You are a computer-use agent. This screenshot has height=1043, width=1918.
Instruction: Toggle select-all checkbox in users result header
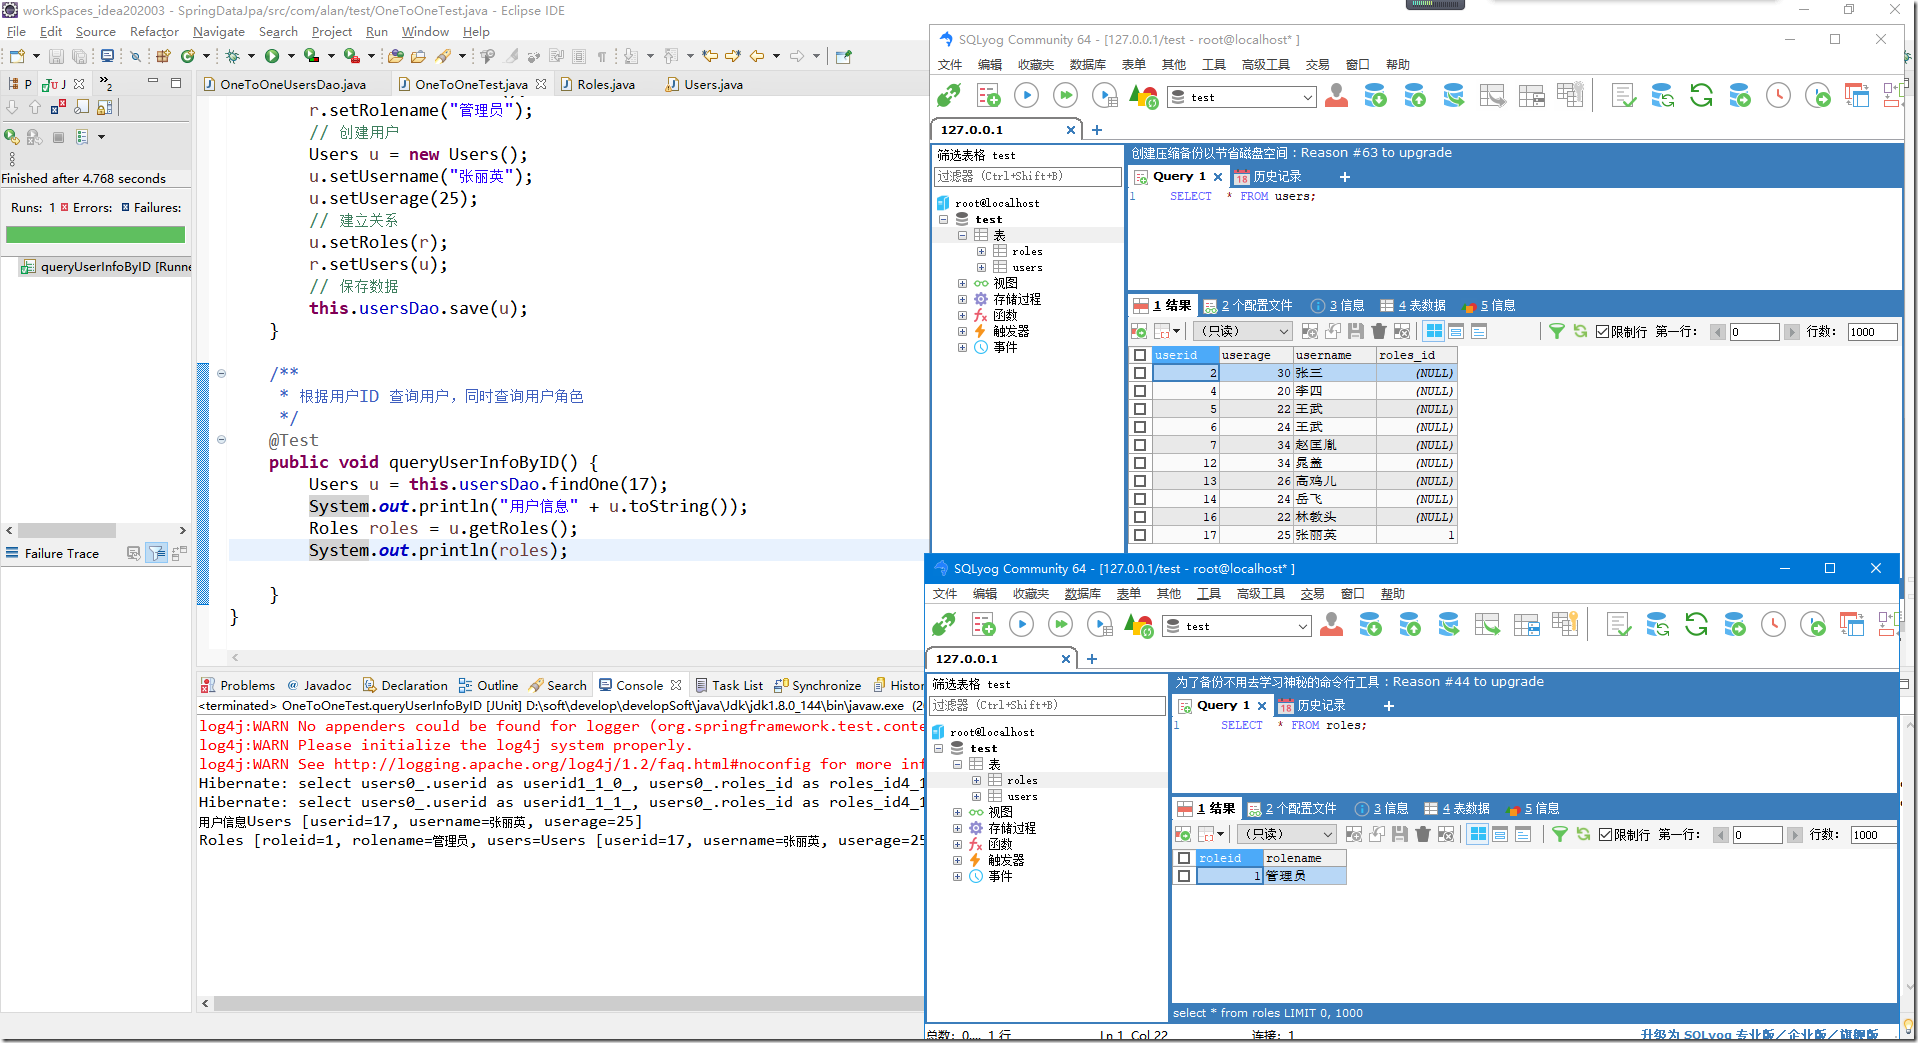pyautogui.click(x=1139, y=355)
